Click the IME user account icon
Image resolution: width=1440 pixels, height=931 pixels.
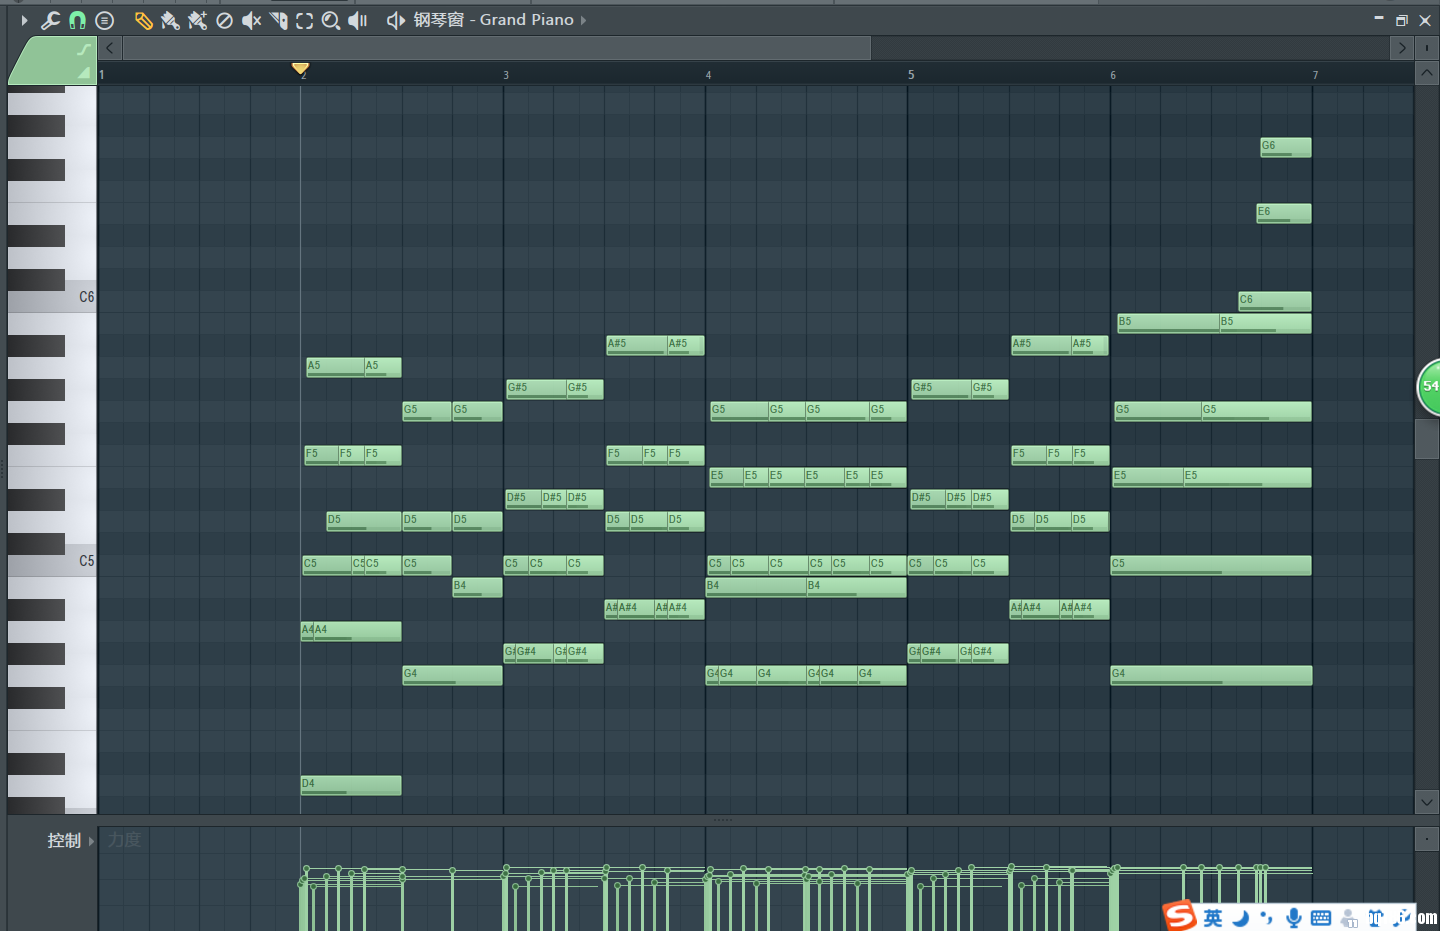coord(1349,918)
